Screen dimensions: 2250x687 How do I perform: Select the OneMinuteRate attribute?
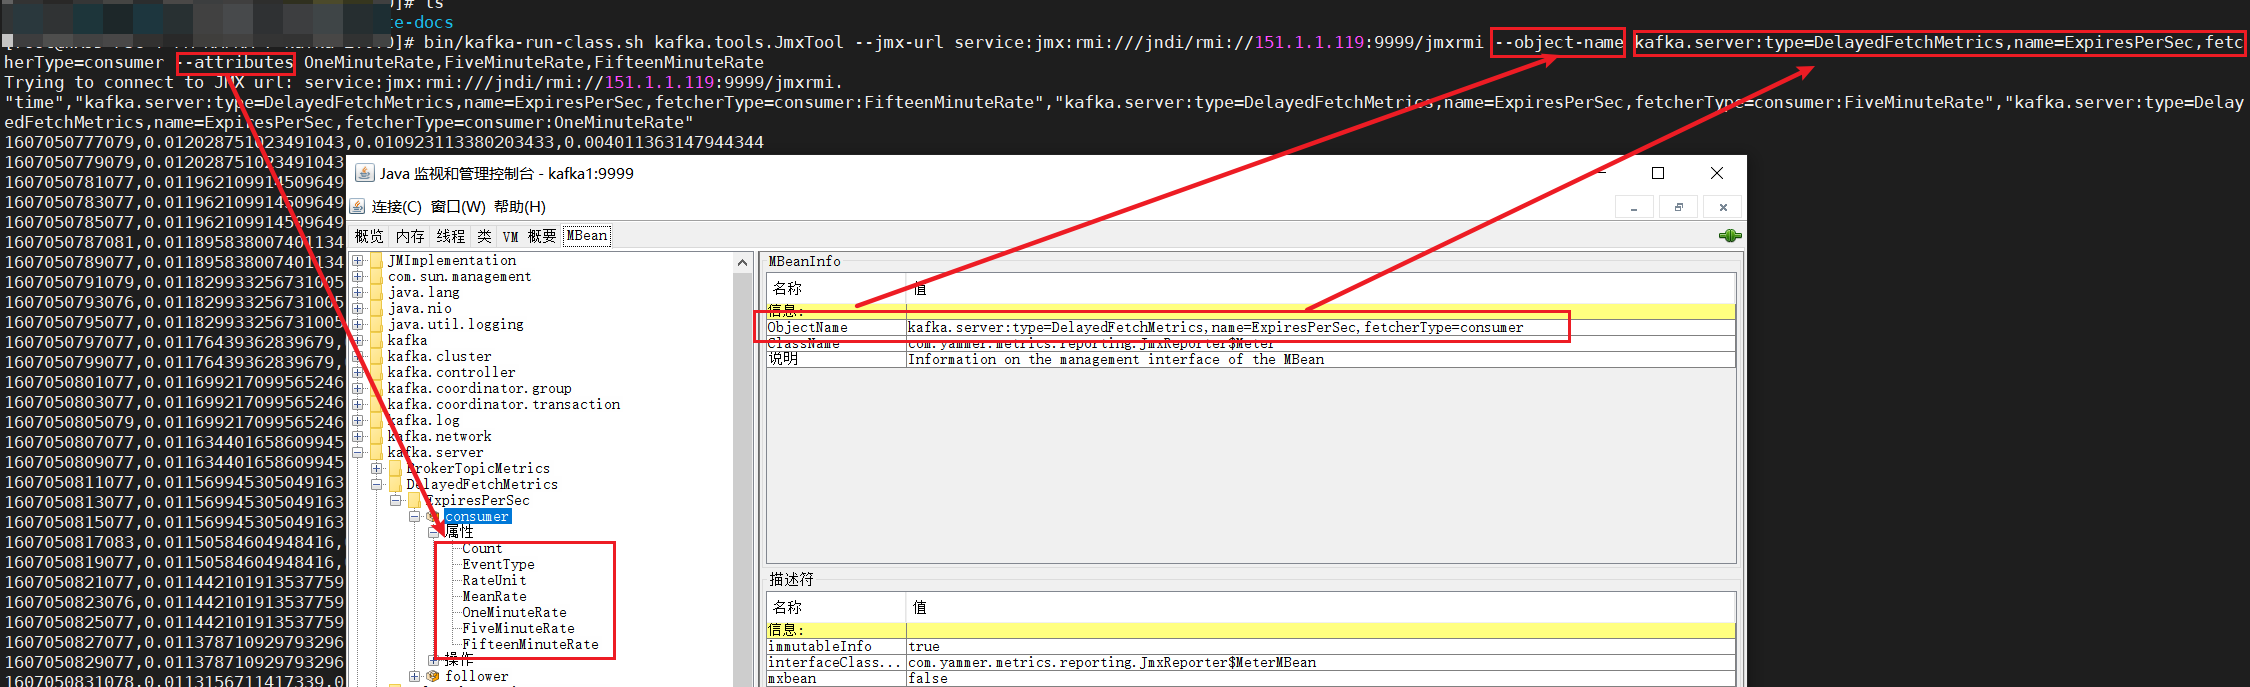click(x=514, y=613)
